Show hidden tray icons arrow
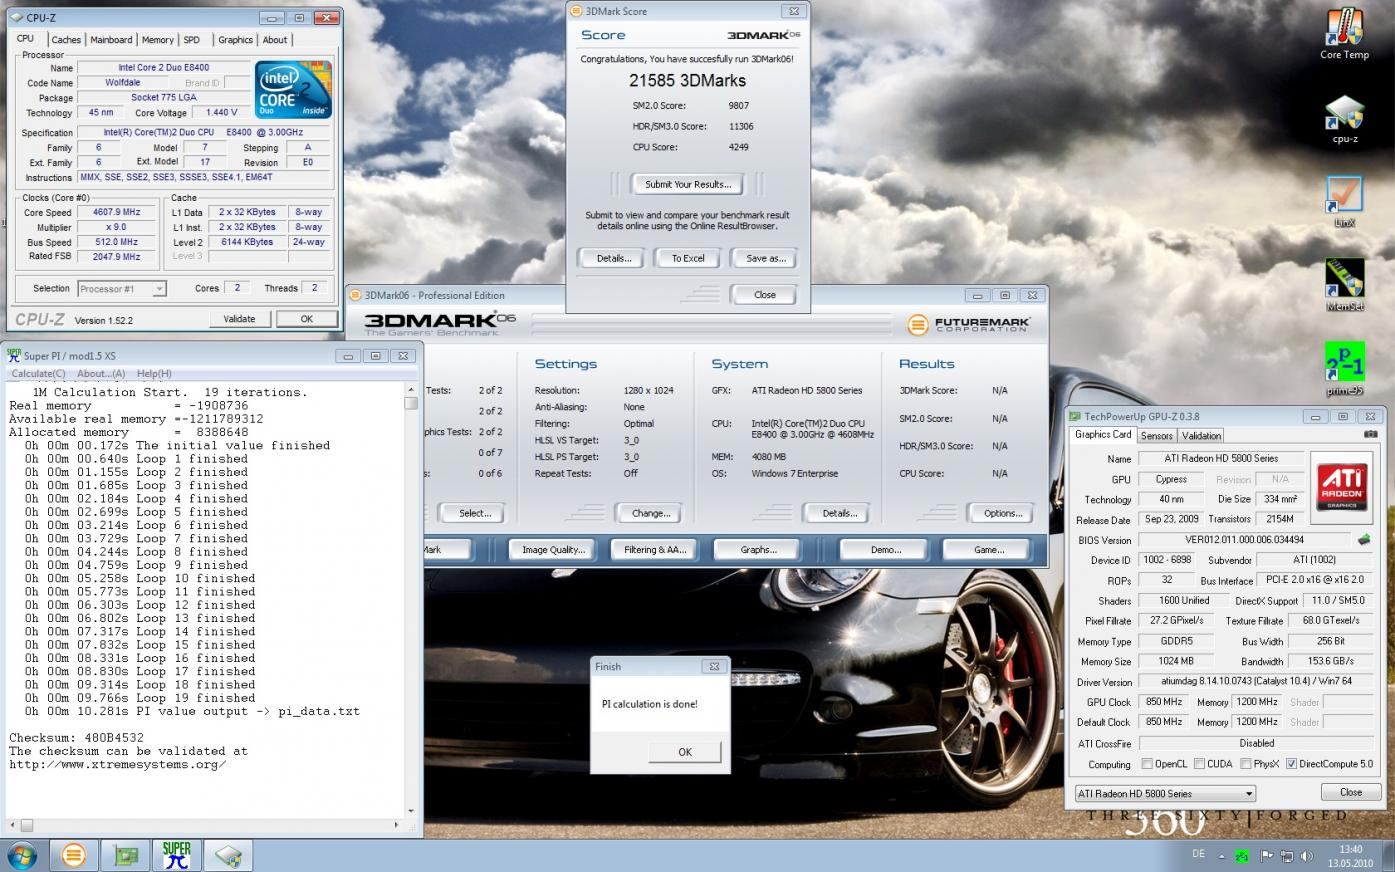Viewport: 1395px width, 872px height. point(1222,856)
